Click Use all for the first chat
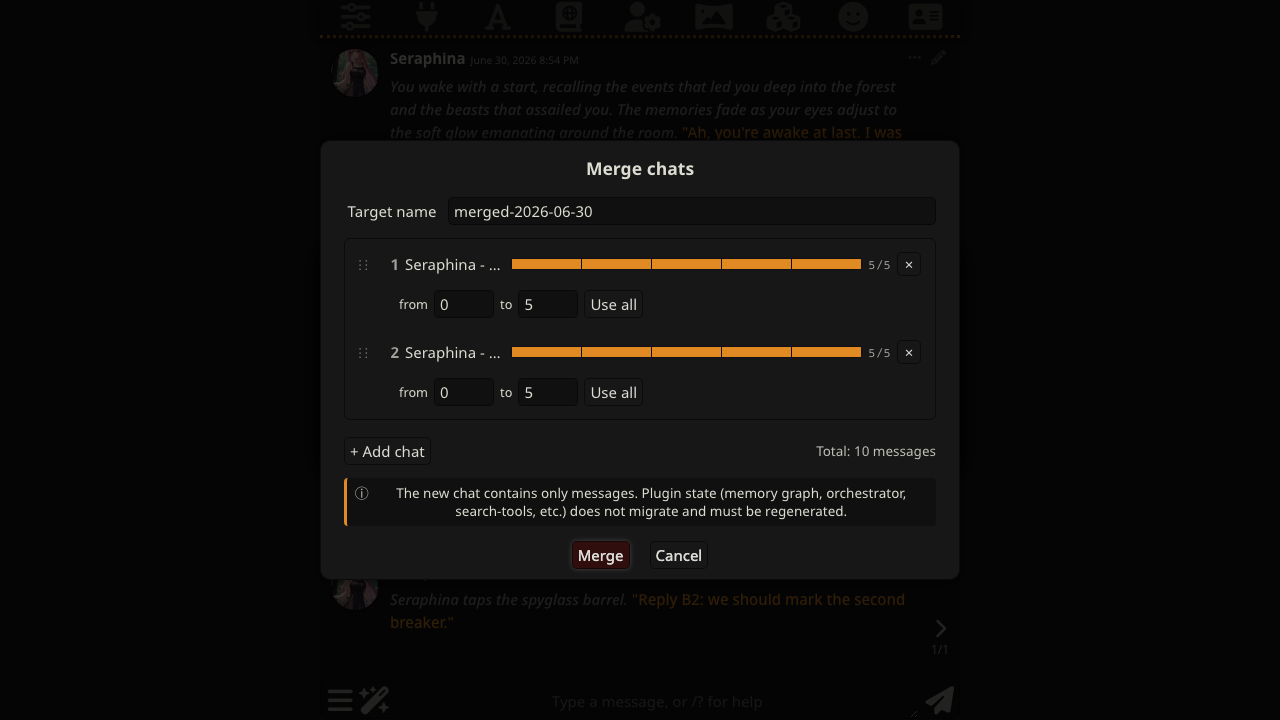 613,304
